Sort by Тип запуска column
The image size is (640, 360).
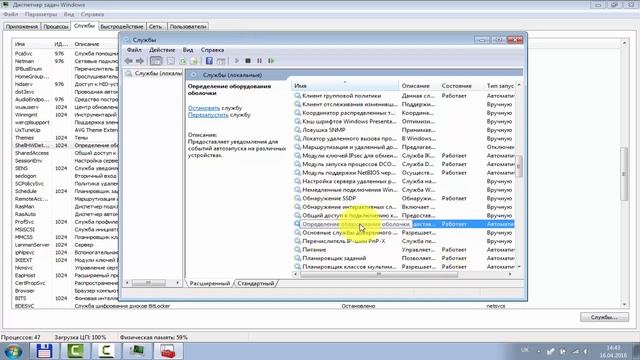tap(500, 86)
